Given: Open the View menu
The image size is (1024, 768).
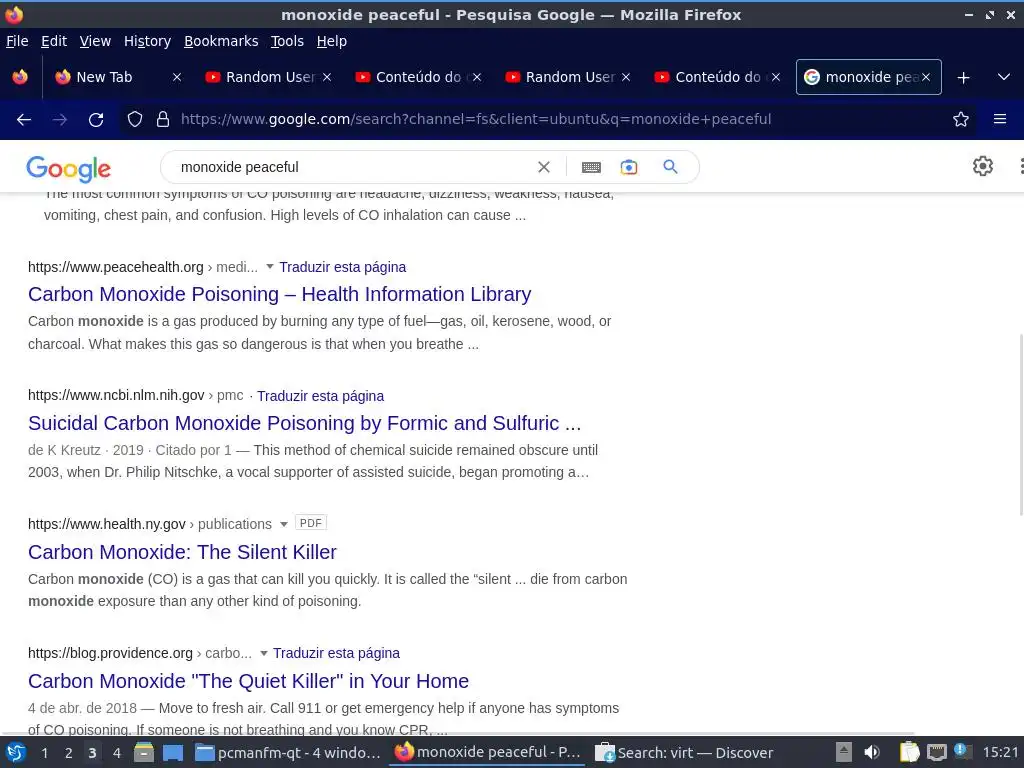Looking at the screenshot, I should click(x=95, y=41).
